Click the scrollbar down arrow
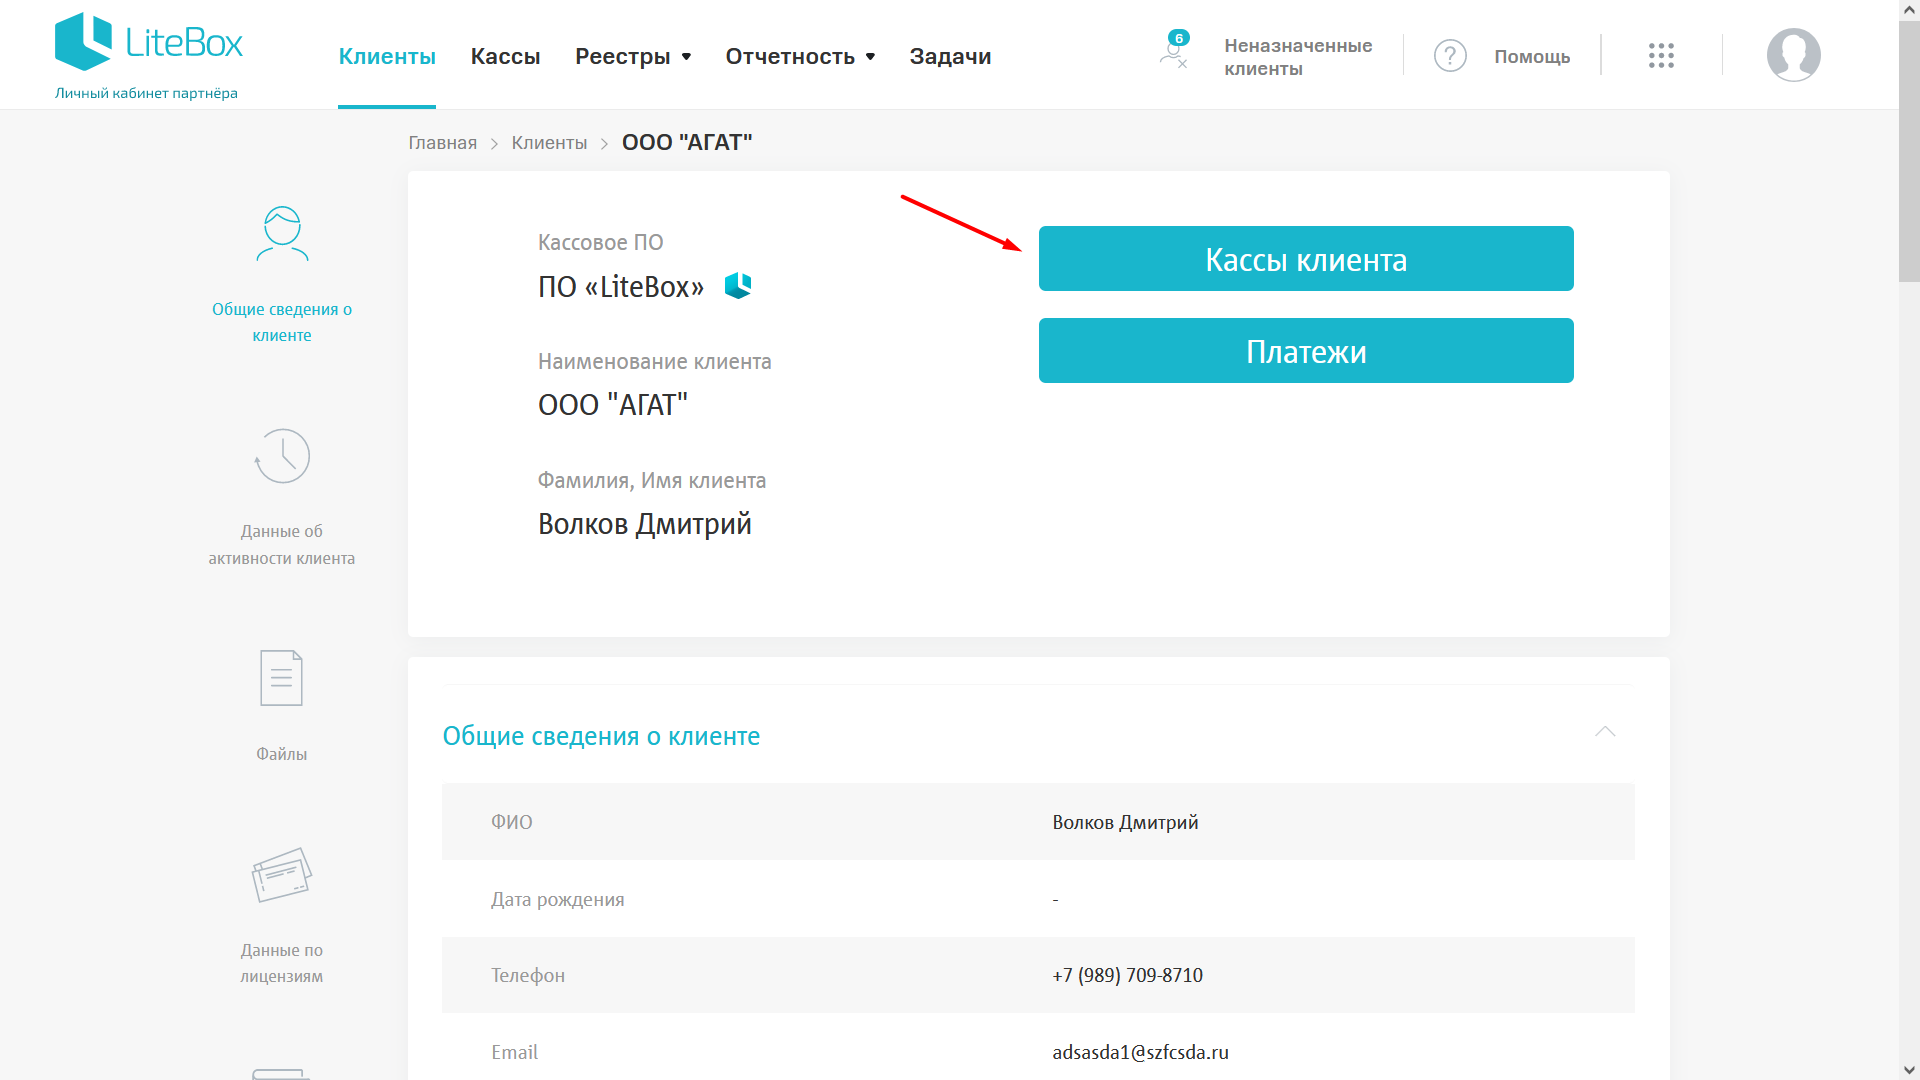This screenshot has width=1920, height=1080. 1909,1070
